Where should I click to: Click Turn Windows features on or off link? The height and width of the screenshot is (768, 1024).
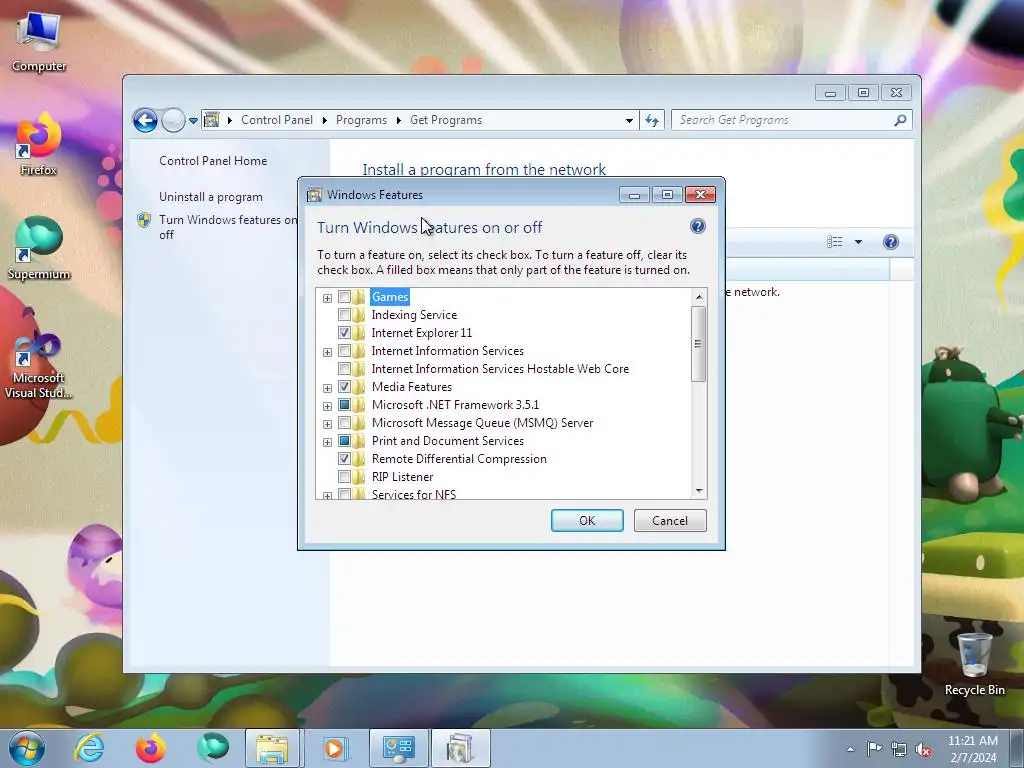(228, 227)
